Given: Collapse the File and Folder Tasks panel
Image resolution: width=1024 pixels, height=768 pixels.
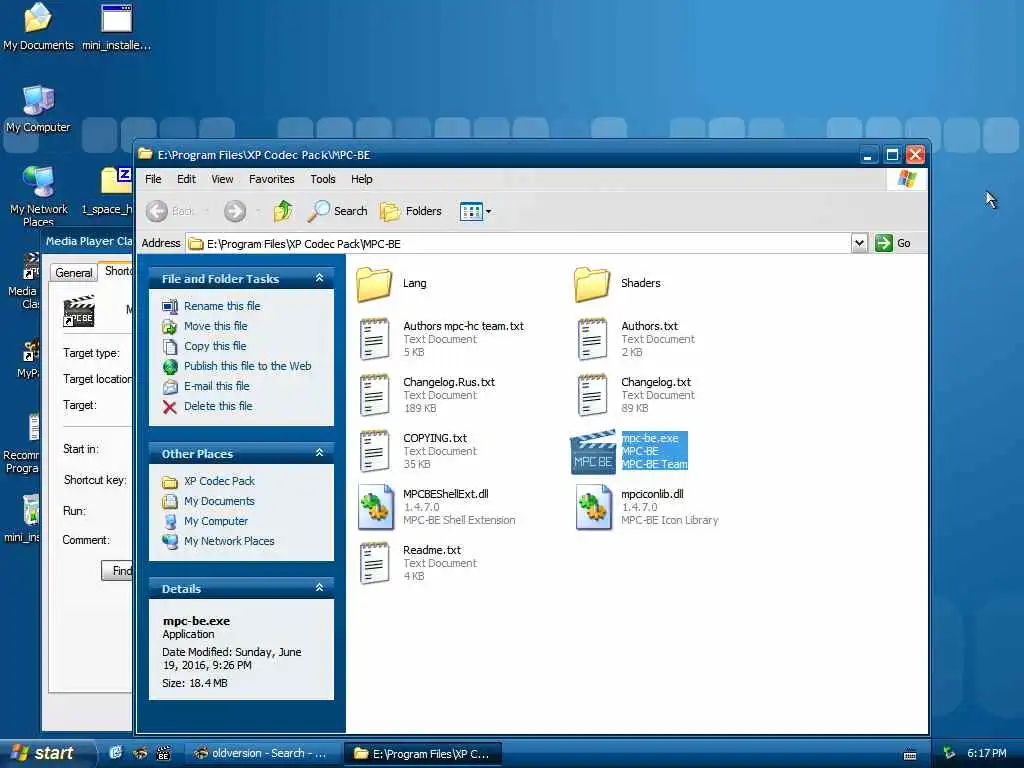Looking at the screenshot, I should 319,278.
